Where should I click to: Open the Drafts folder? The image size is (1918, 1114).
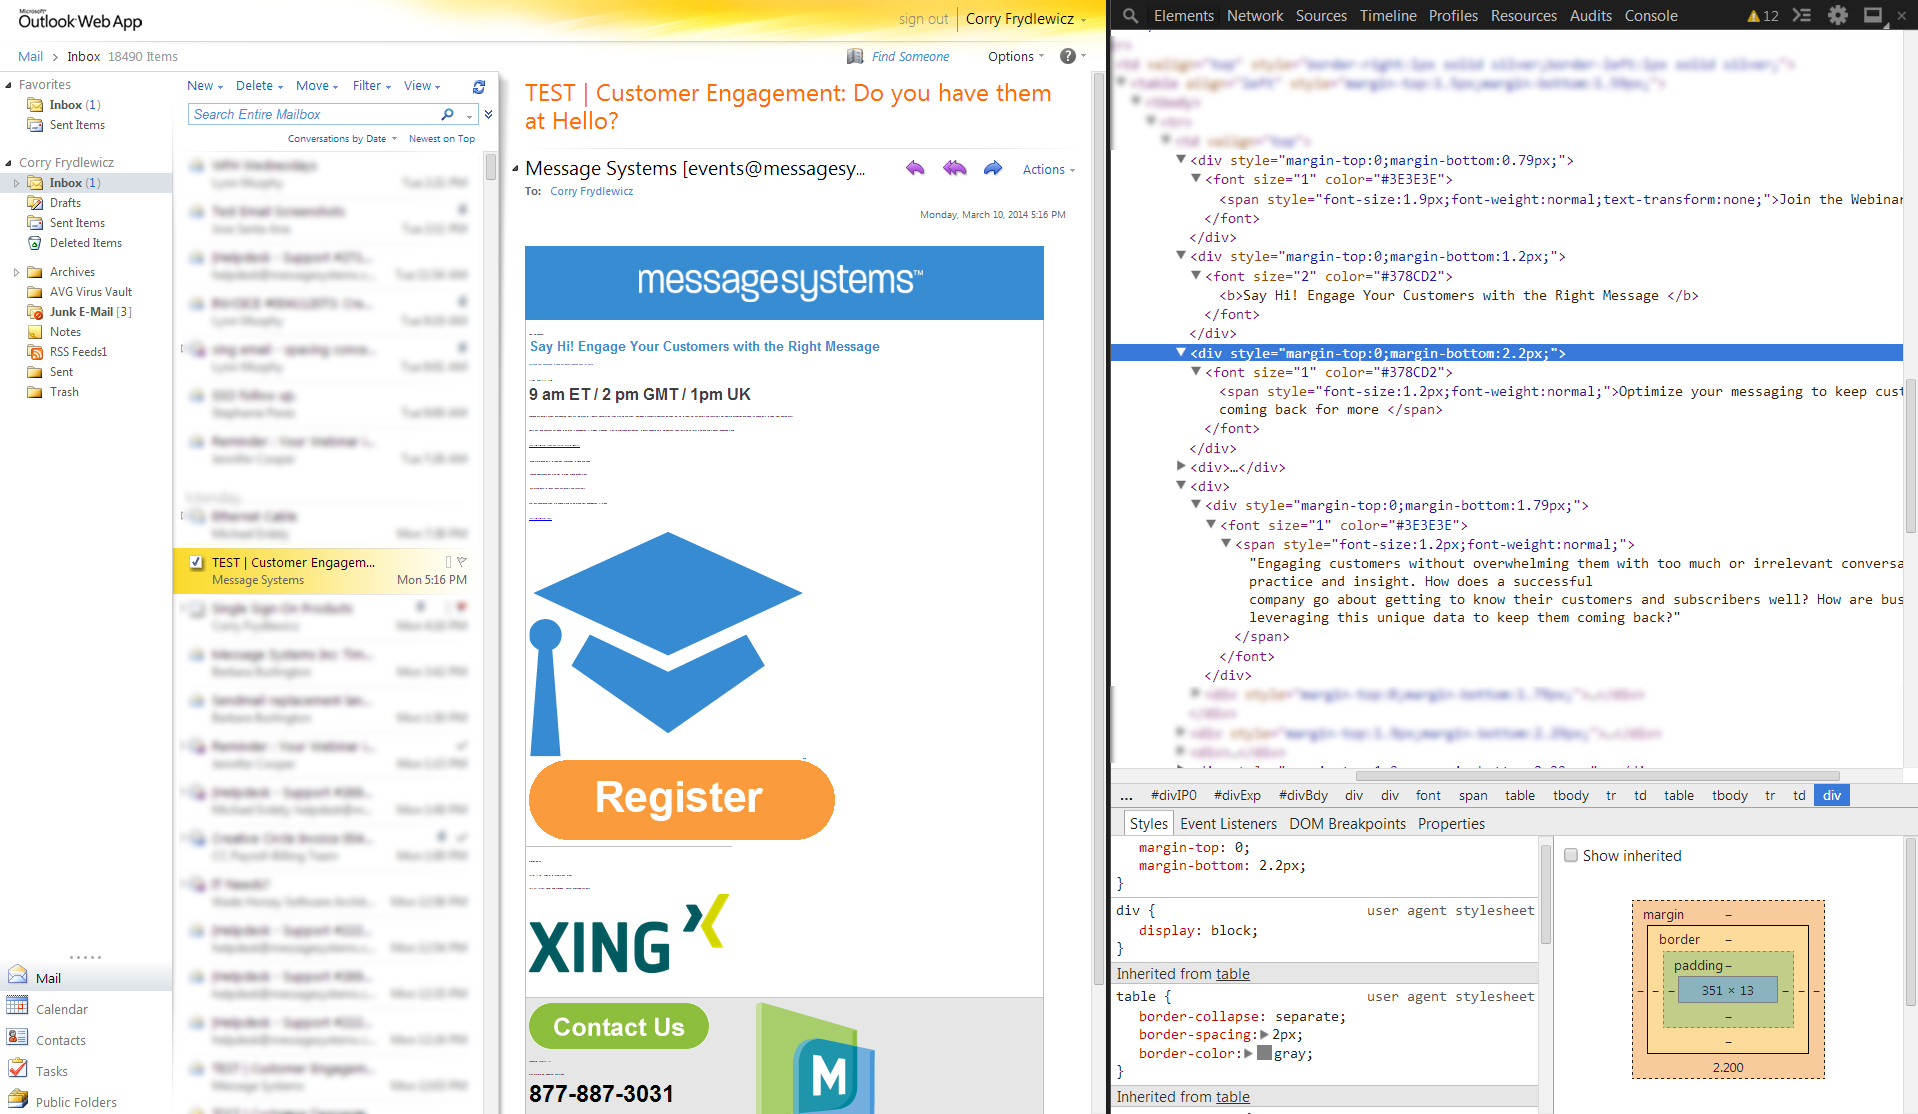pyautogui.click(x=65, y=203)
